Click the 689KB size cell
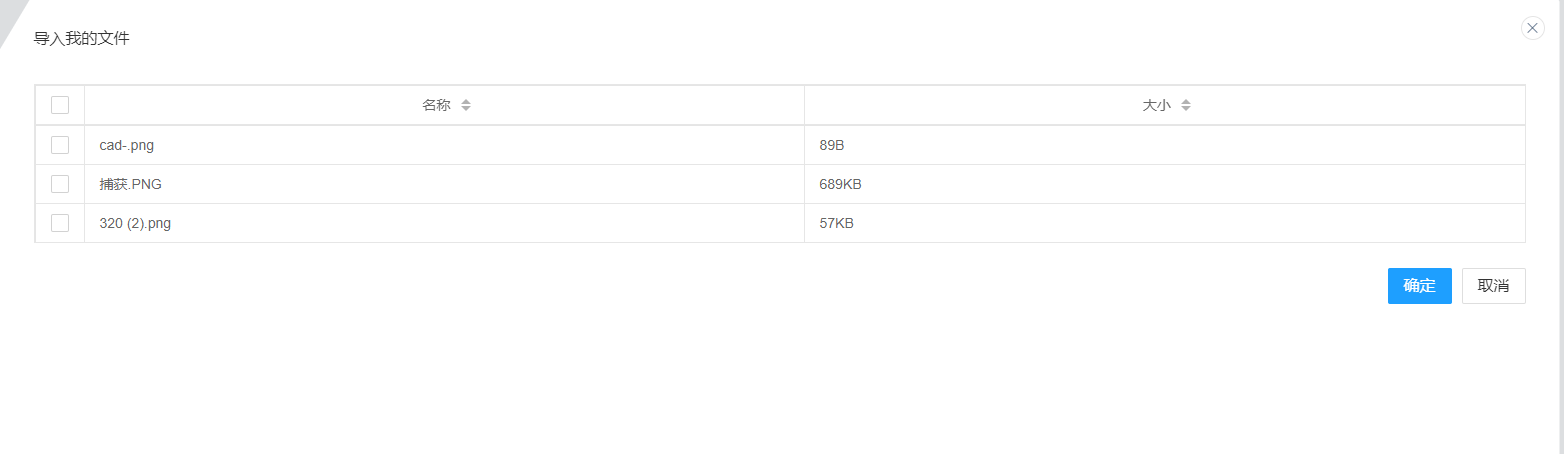The width and height of the screenshot is (1564, 454). pos(840,184)
